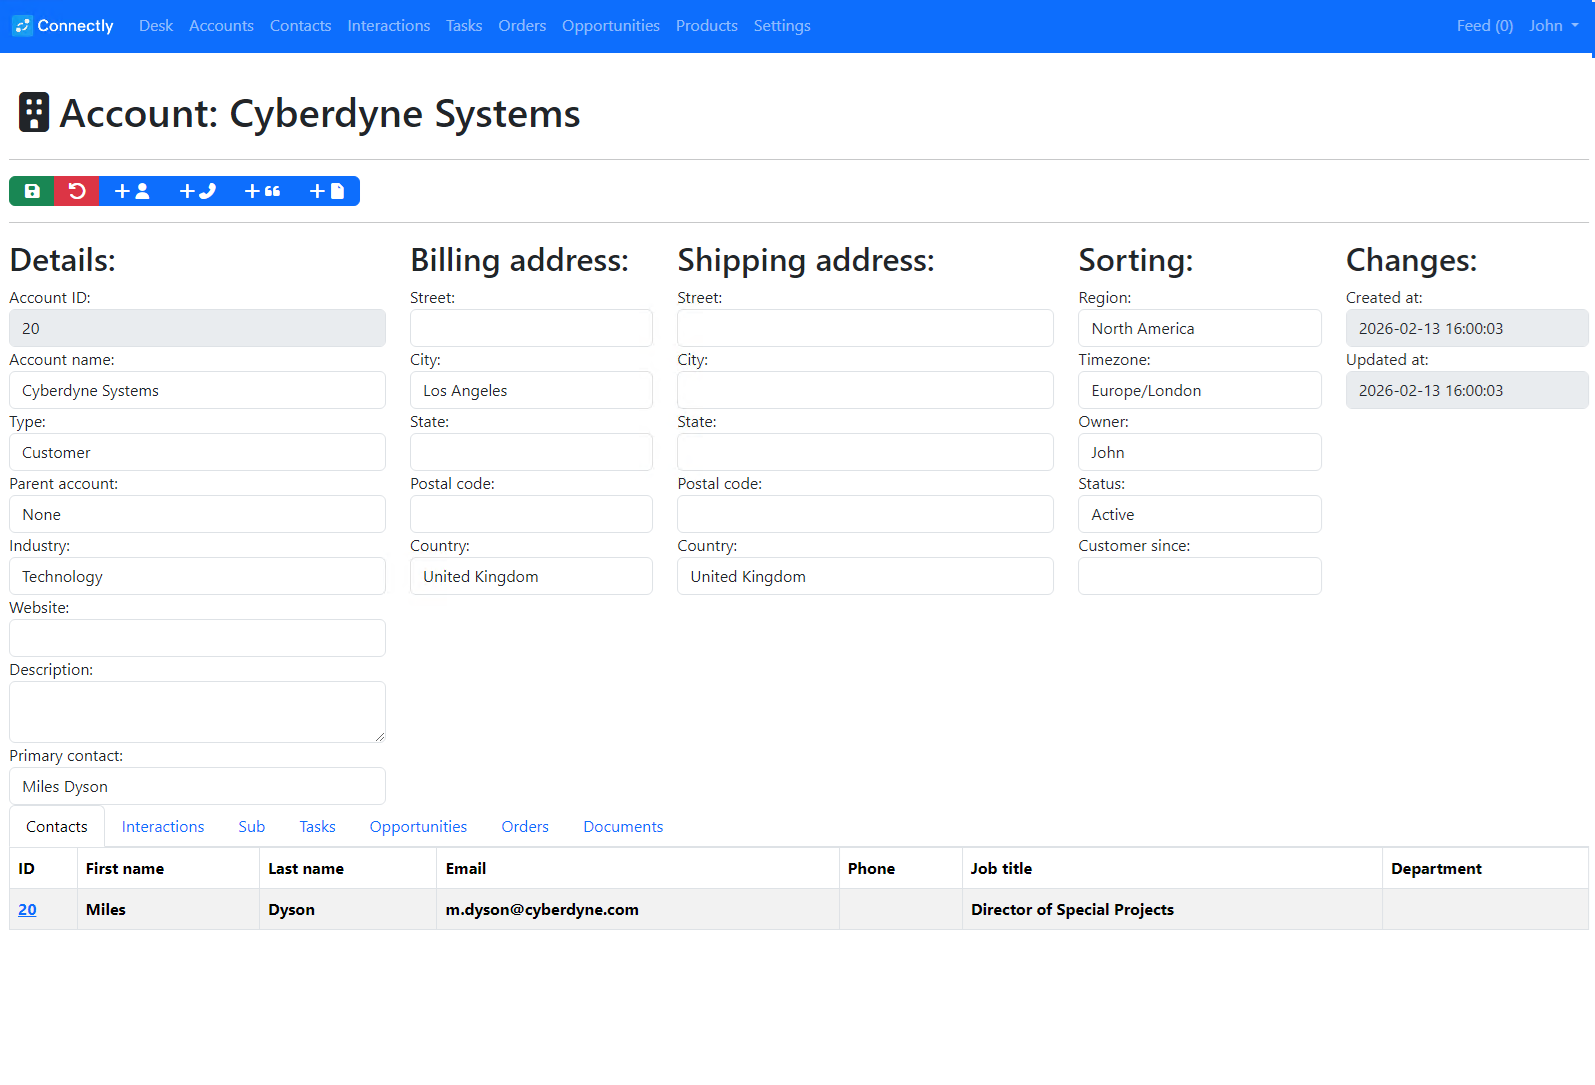Click the red undo changes icon
The width and height of the screenshot is (1595, 1085).
click(77, 191)
